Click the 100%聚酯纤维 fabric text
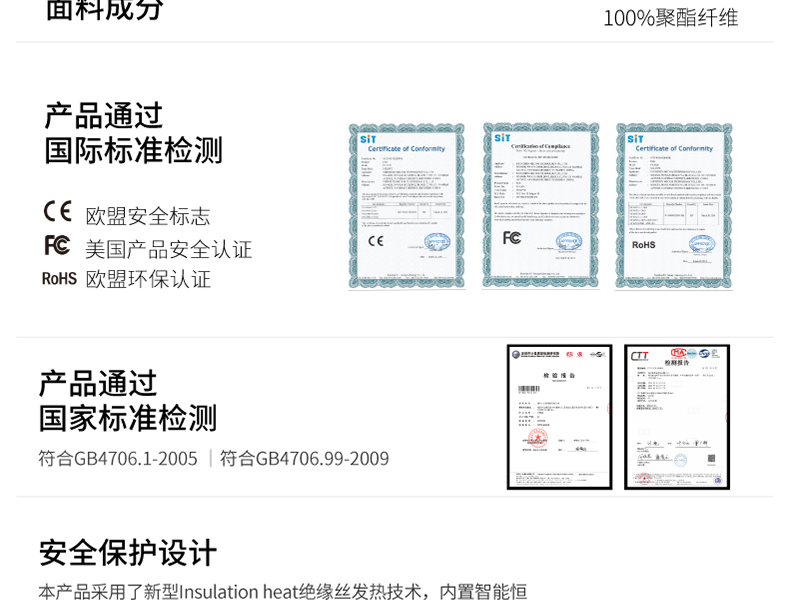The height and width of the screenshot is (600, 790). tap(670, 17)
